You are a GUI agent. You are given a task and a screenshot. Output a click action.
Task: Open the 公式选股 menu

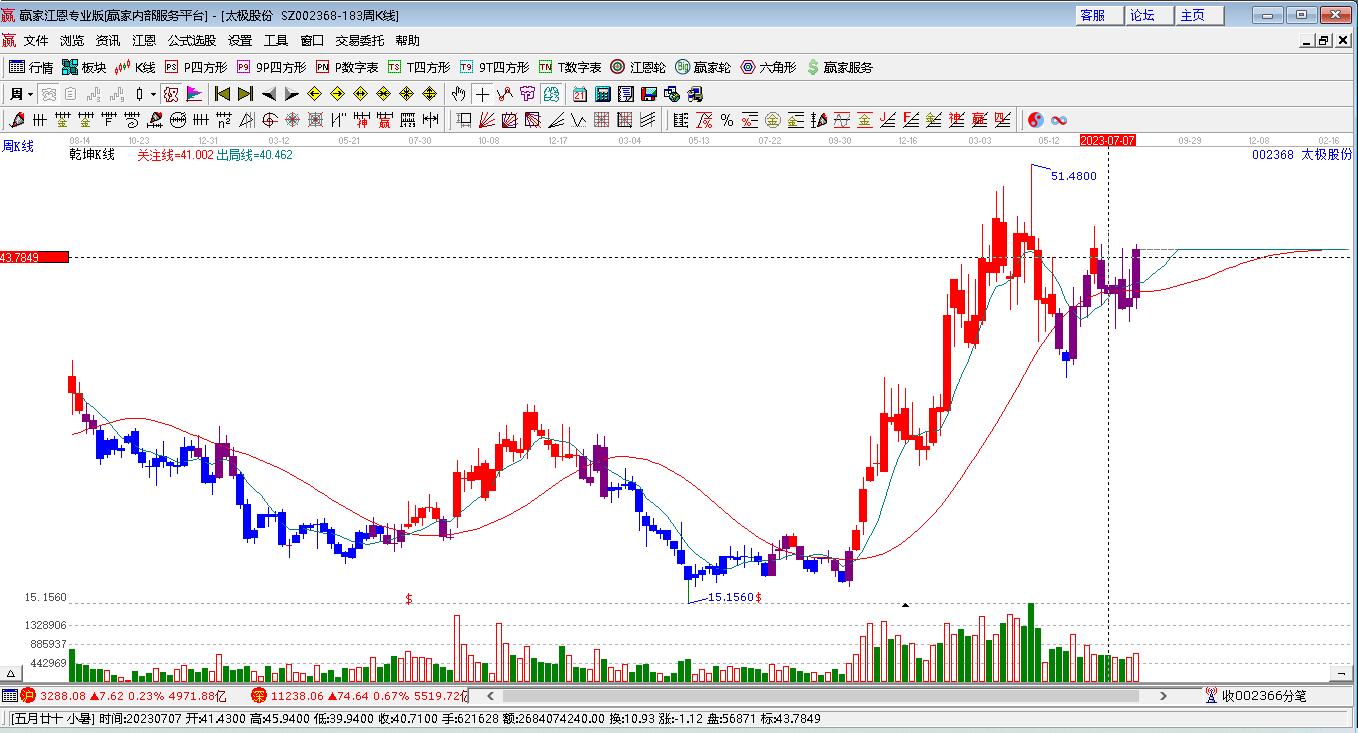192,41
